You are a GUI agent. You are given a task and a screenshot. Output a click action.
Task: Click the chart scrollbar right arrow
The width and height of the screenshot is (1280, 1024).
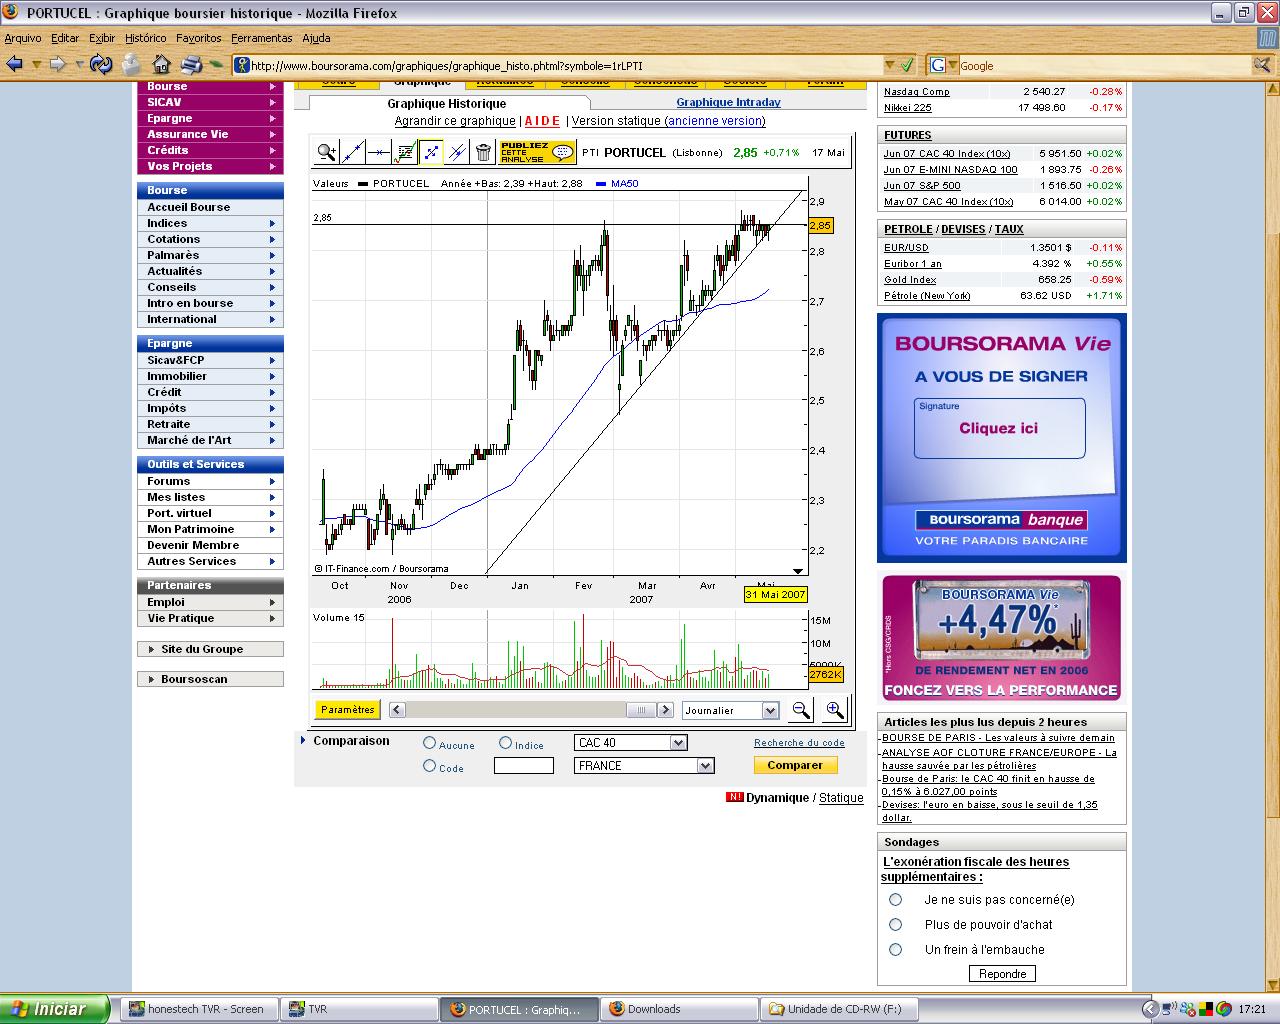click(665, 710)
